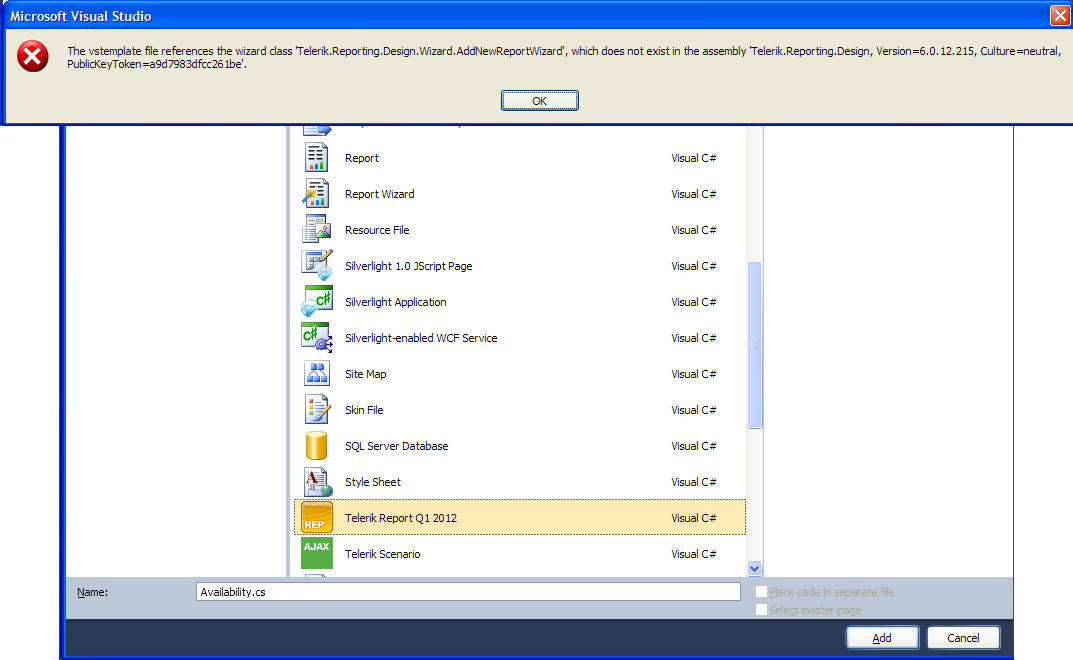Choose the Silverlight 1.0 JScript Page icon
This screenshot has width=1073, height=660.
(x=316, y=266)
